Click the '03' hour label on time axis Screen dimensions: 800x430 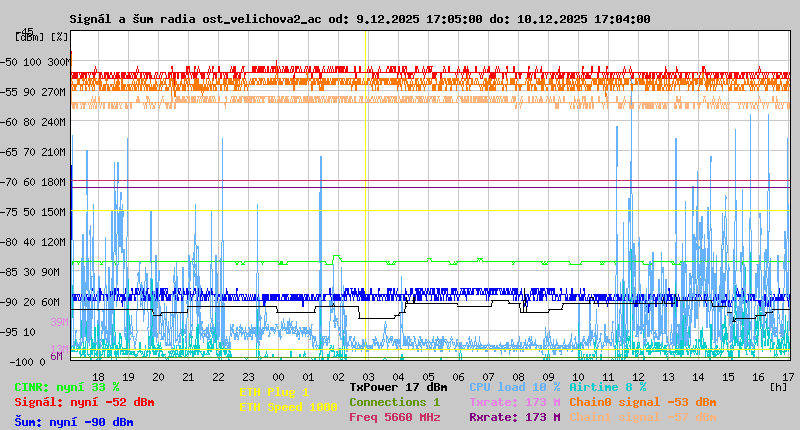pyautogui.click(x=368, y=377)
